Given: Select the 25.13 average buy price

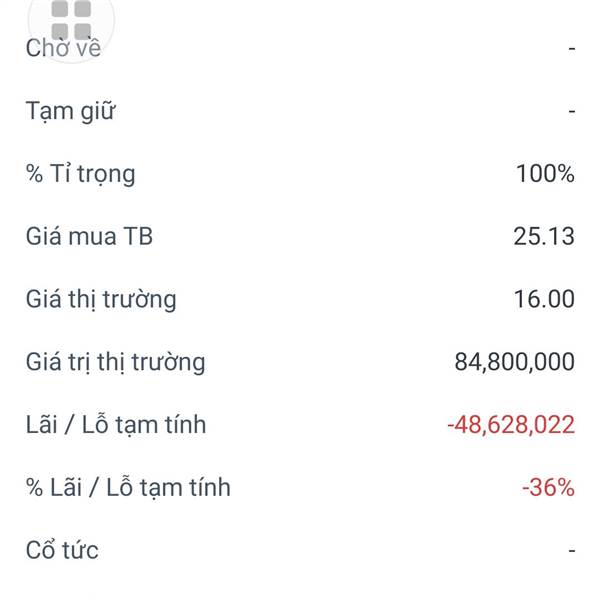Looking at the screenshot, I should [544, 236].
